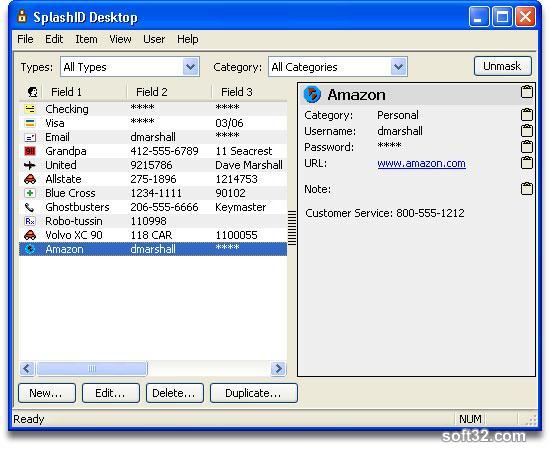Click the Edit... button below the list
The height and width of the screenshot is (450, 550).
point(110,393)
